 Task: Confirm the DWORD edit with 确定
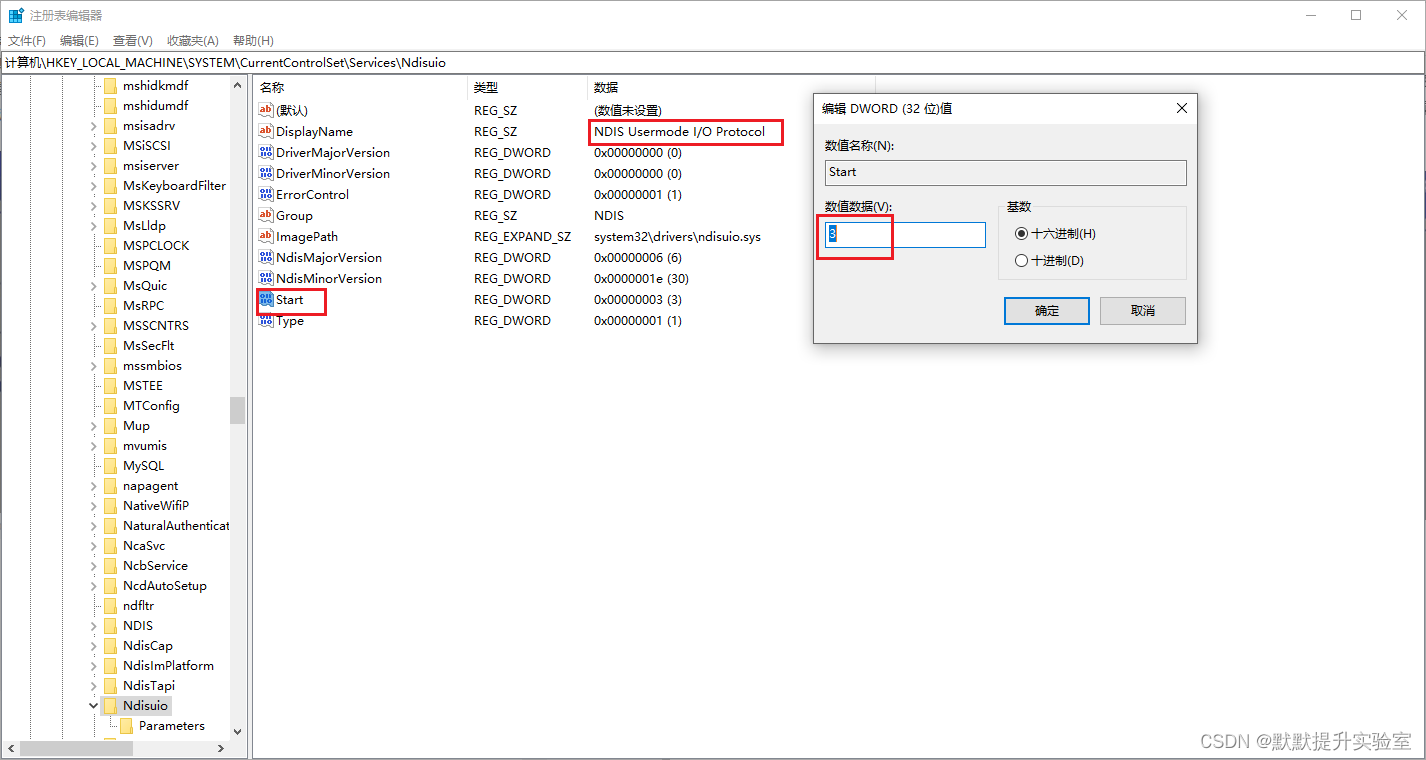pyautogui.click(x=1046, y=311)
